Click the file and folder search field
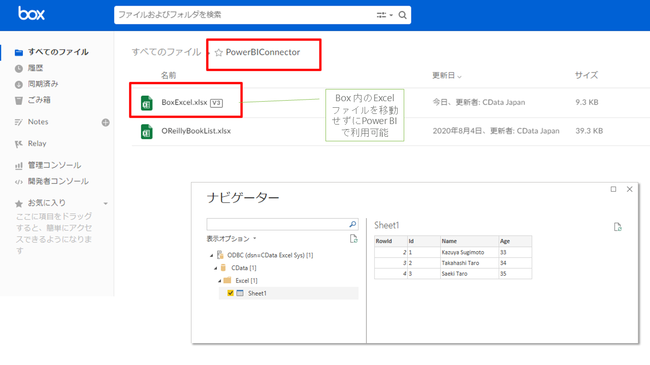Image resolution: width=650 pixels, height=365 pixels. pyautogui.click(x=245, y=15)
